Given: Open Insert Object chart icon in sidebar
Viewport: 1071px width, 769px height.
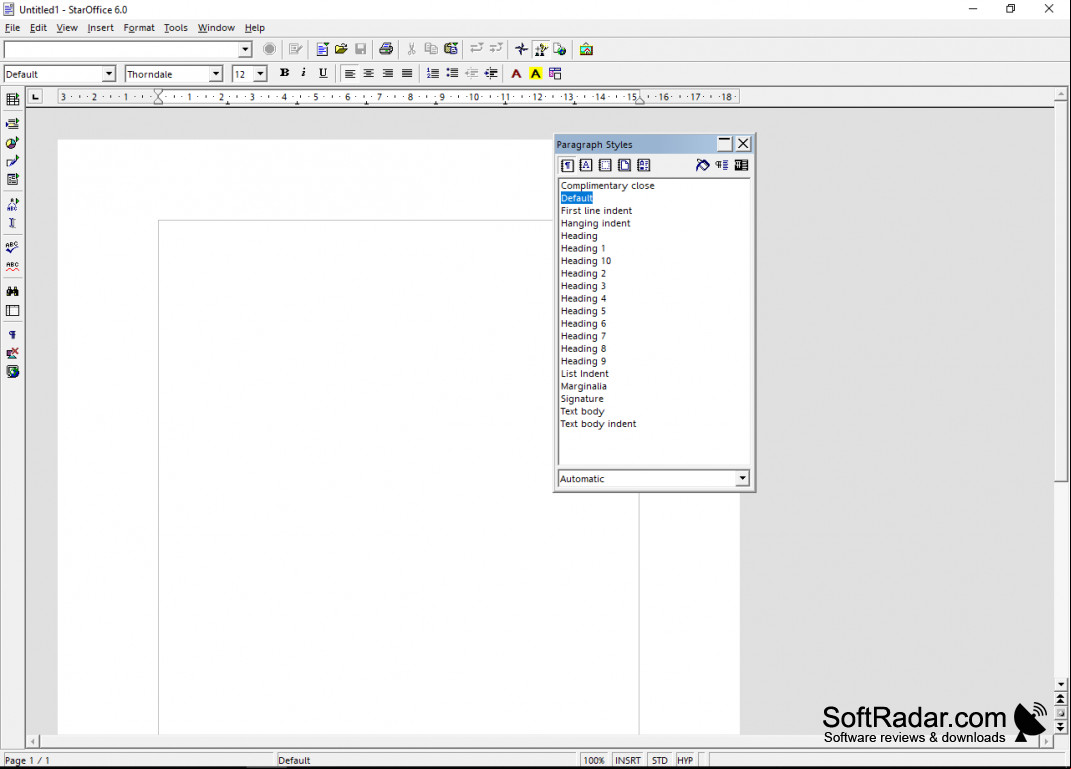Looking at the screenshot, I should coord(12,143).
